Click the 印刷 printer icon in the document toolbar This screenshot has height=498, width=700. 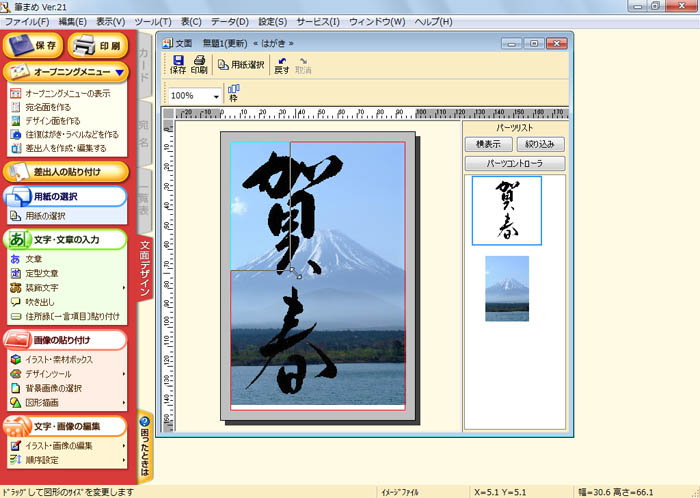(x=199, y=64)
